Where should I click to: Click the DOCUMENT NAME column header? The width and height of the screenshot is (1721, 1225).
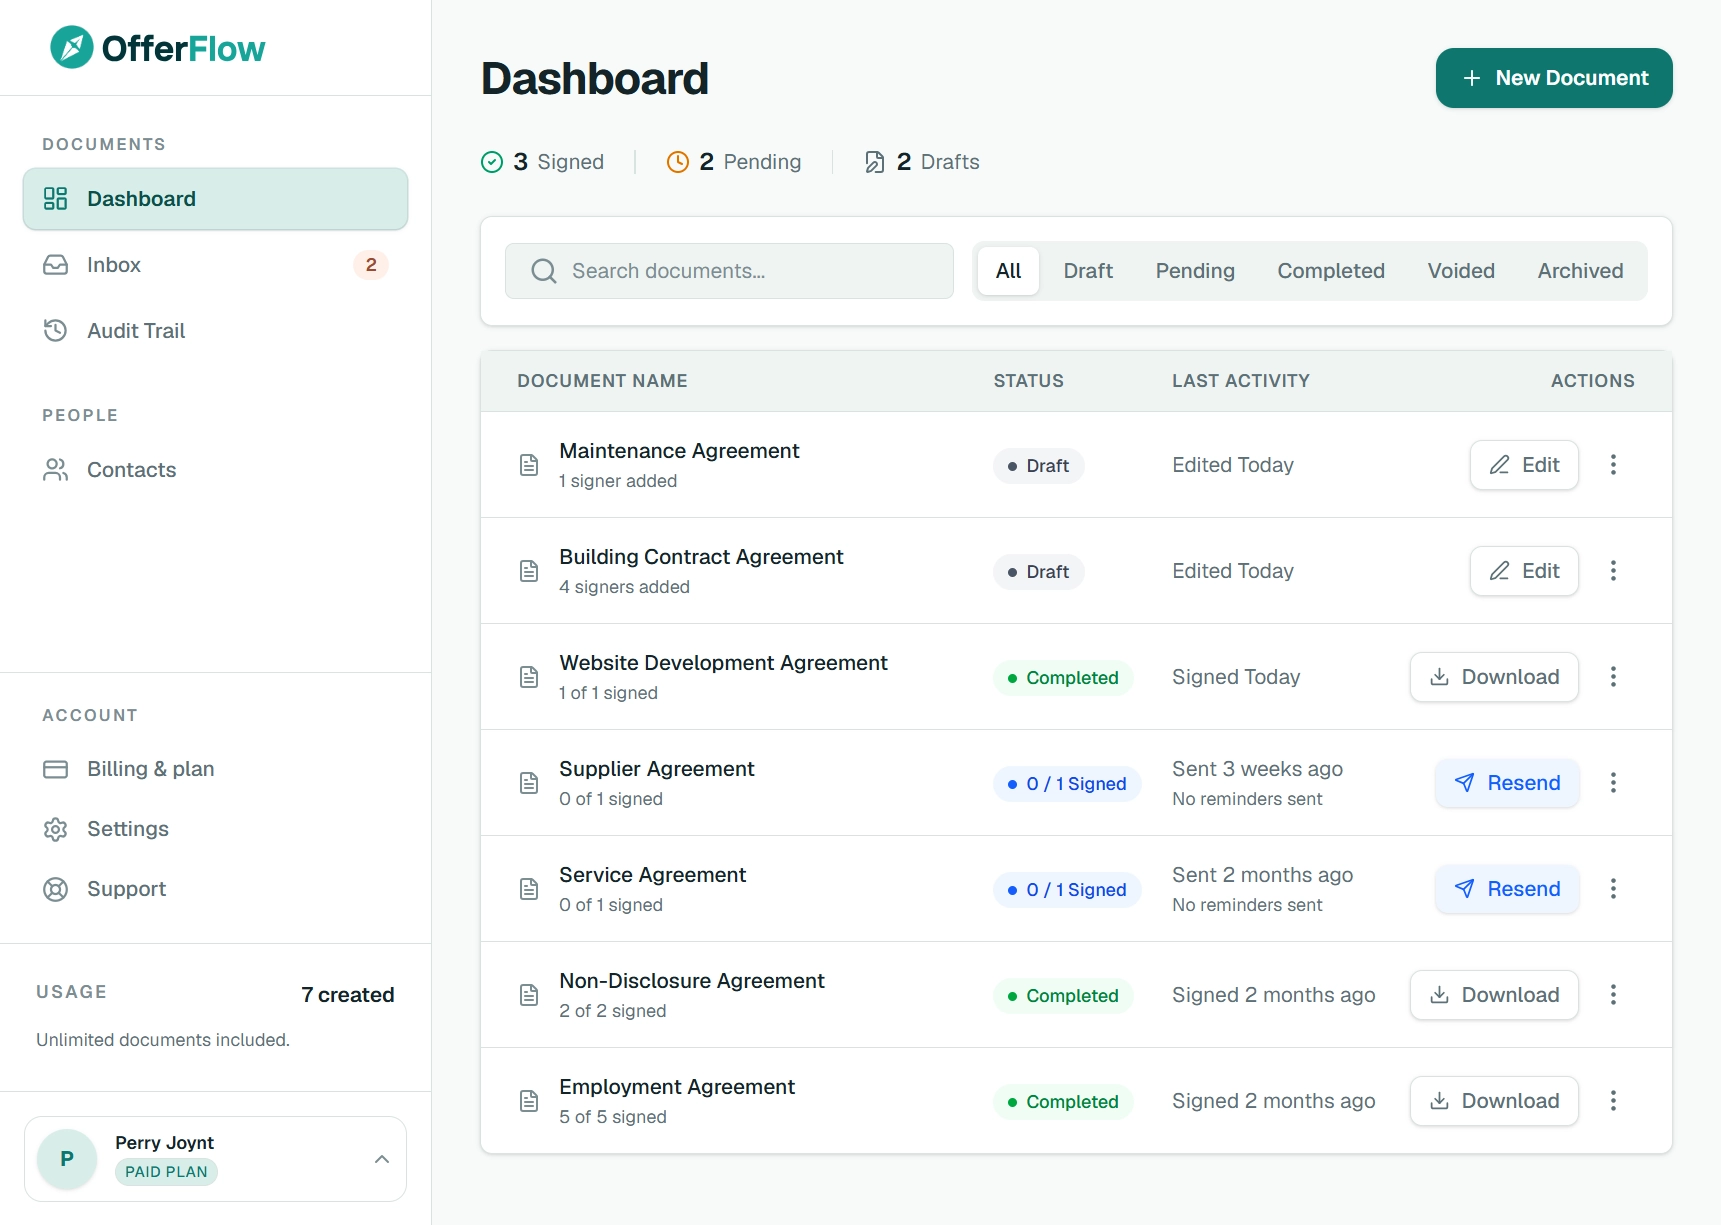[602, 381]
